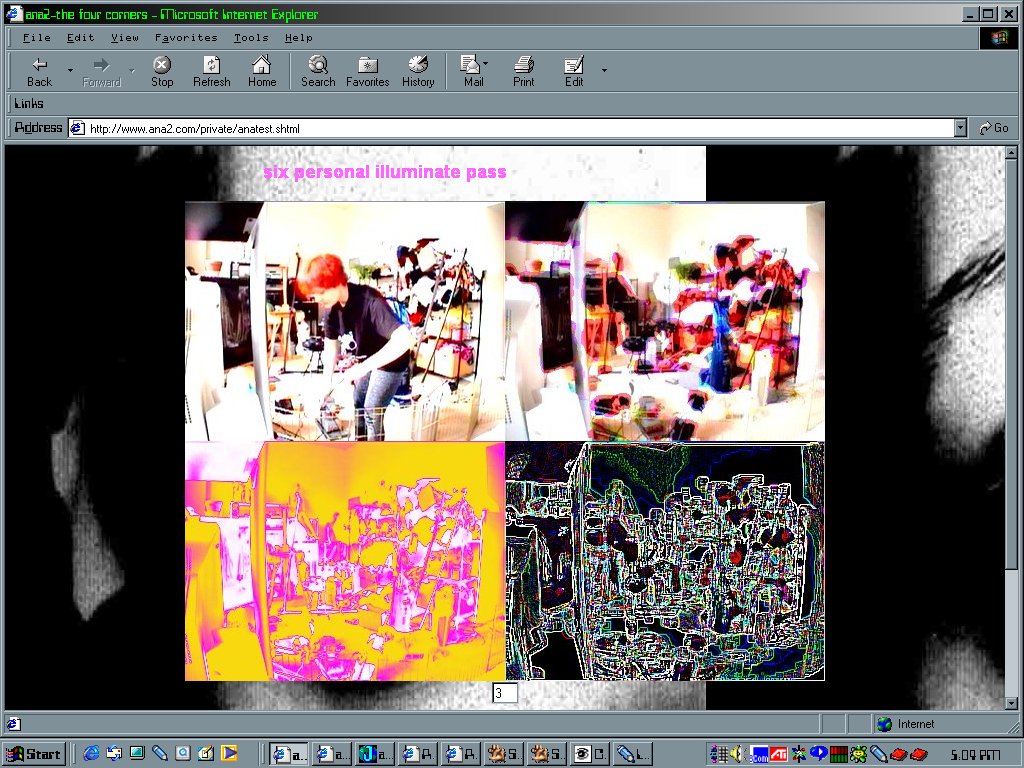Expand the Edit button dropdown arrow

(x=604, y=70)
